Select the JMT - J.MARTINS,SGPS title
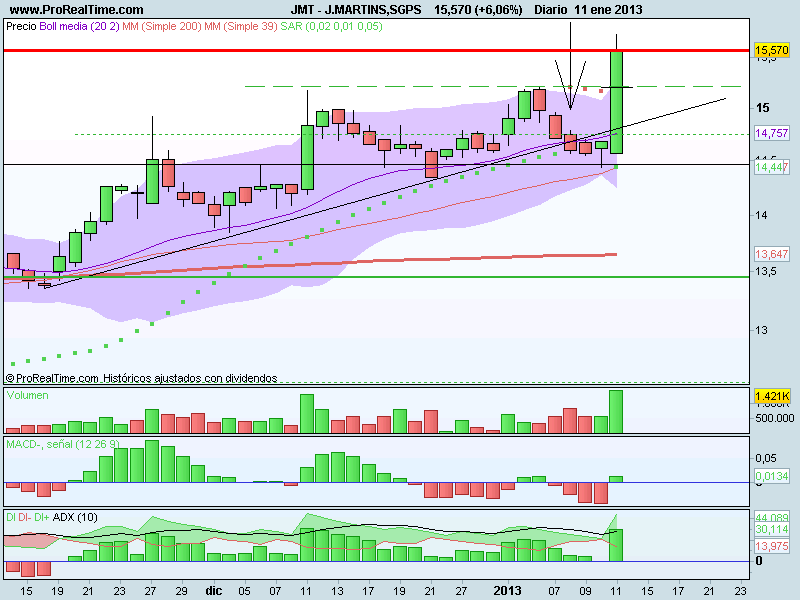 click(x=356, y=9)
